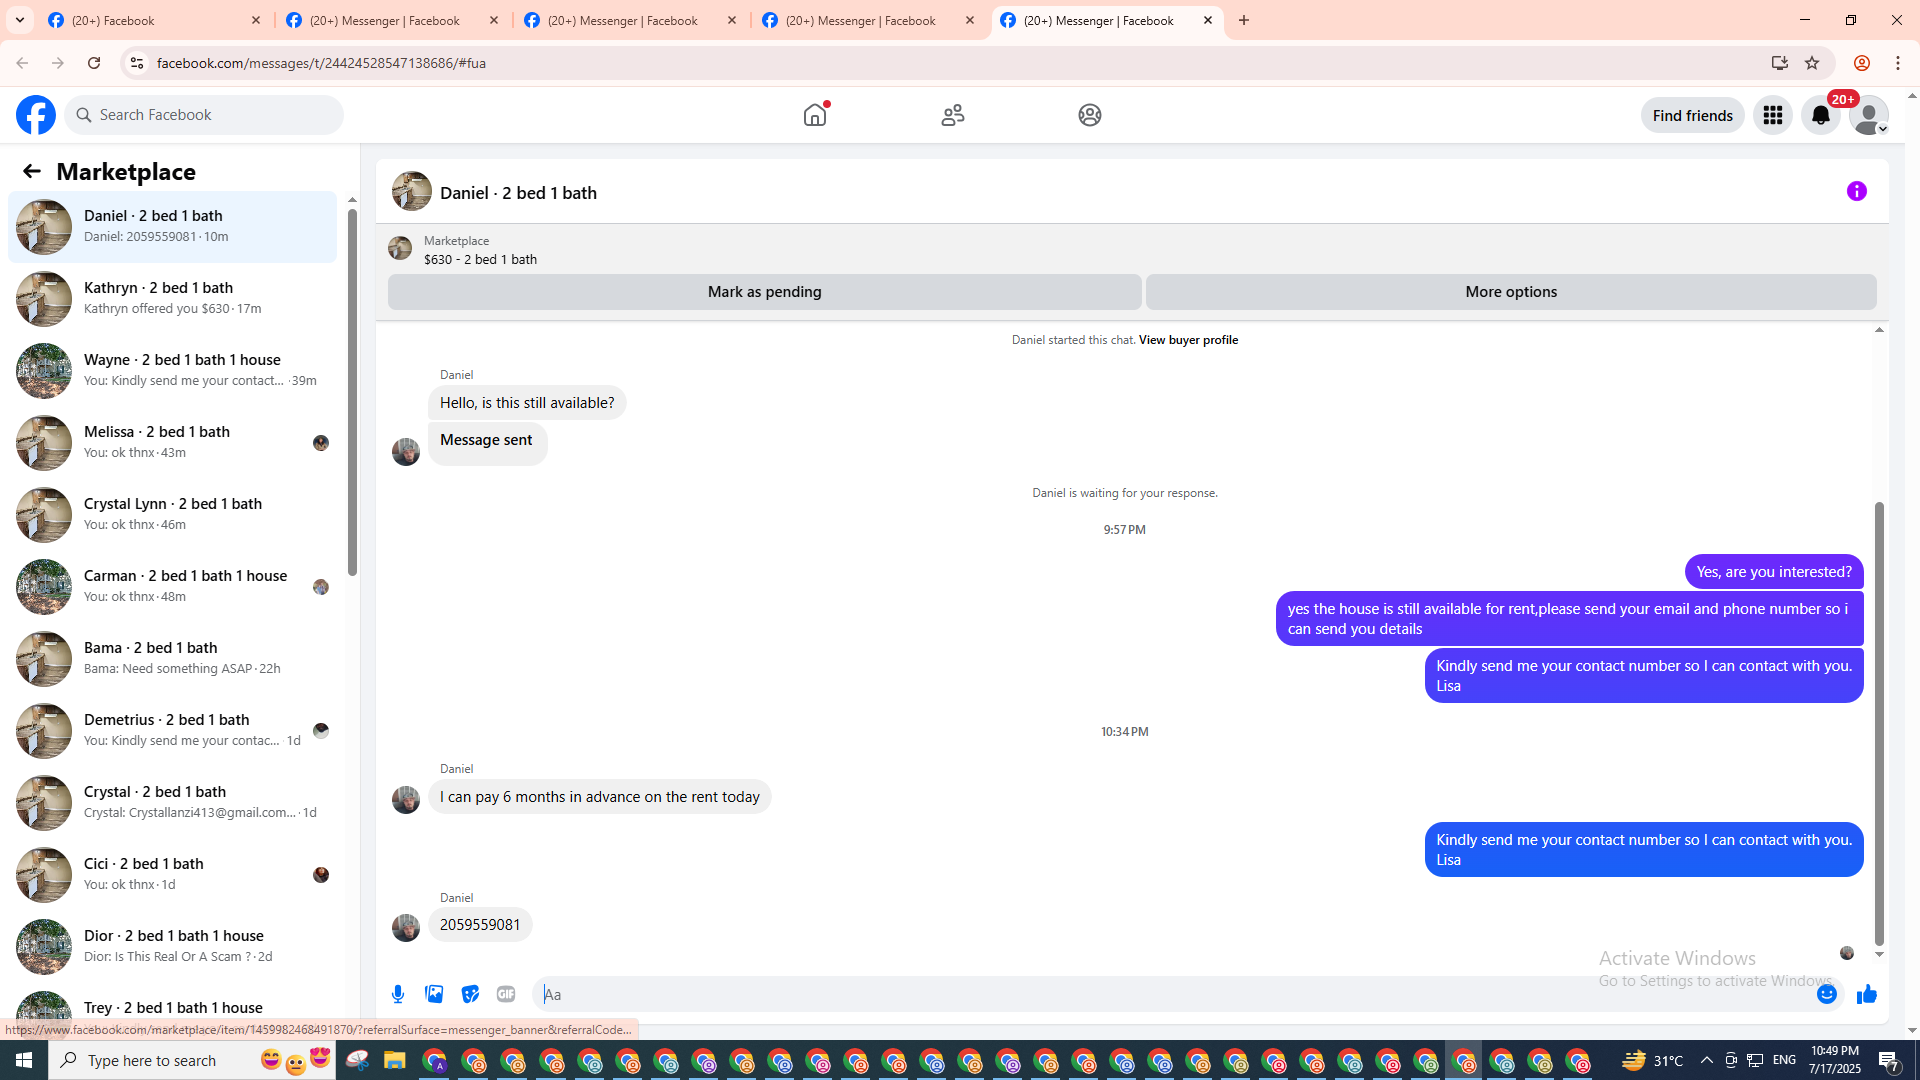The height and width of the screenshot is (1080, 1920).
Task: Click the chat messages scrollbar
Action: coord(1879,724)
